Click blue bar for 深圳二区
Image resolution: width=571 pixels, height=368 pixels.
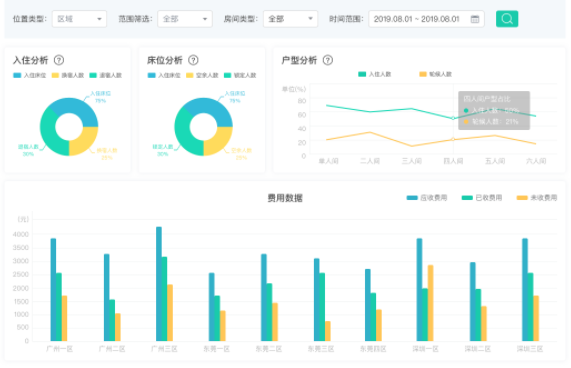[473, 302]
